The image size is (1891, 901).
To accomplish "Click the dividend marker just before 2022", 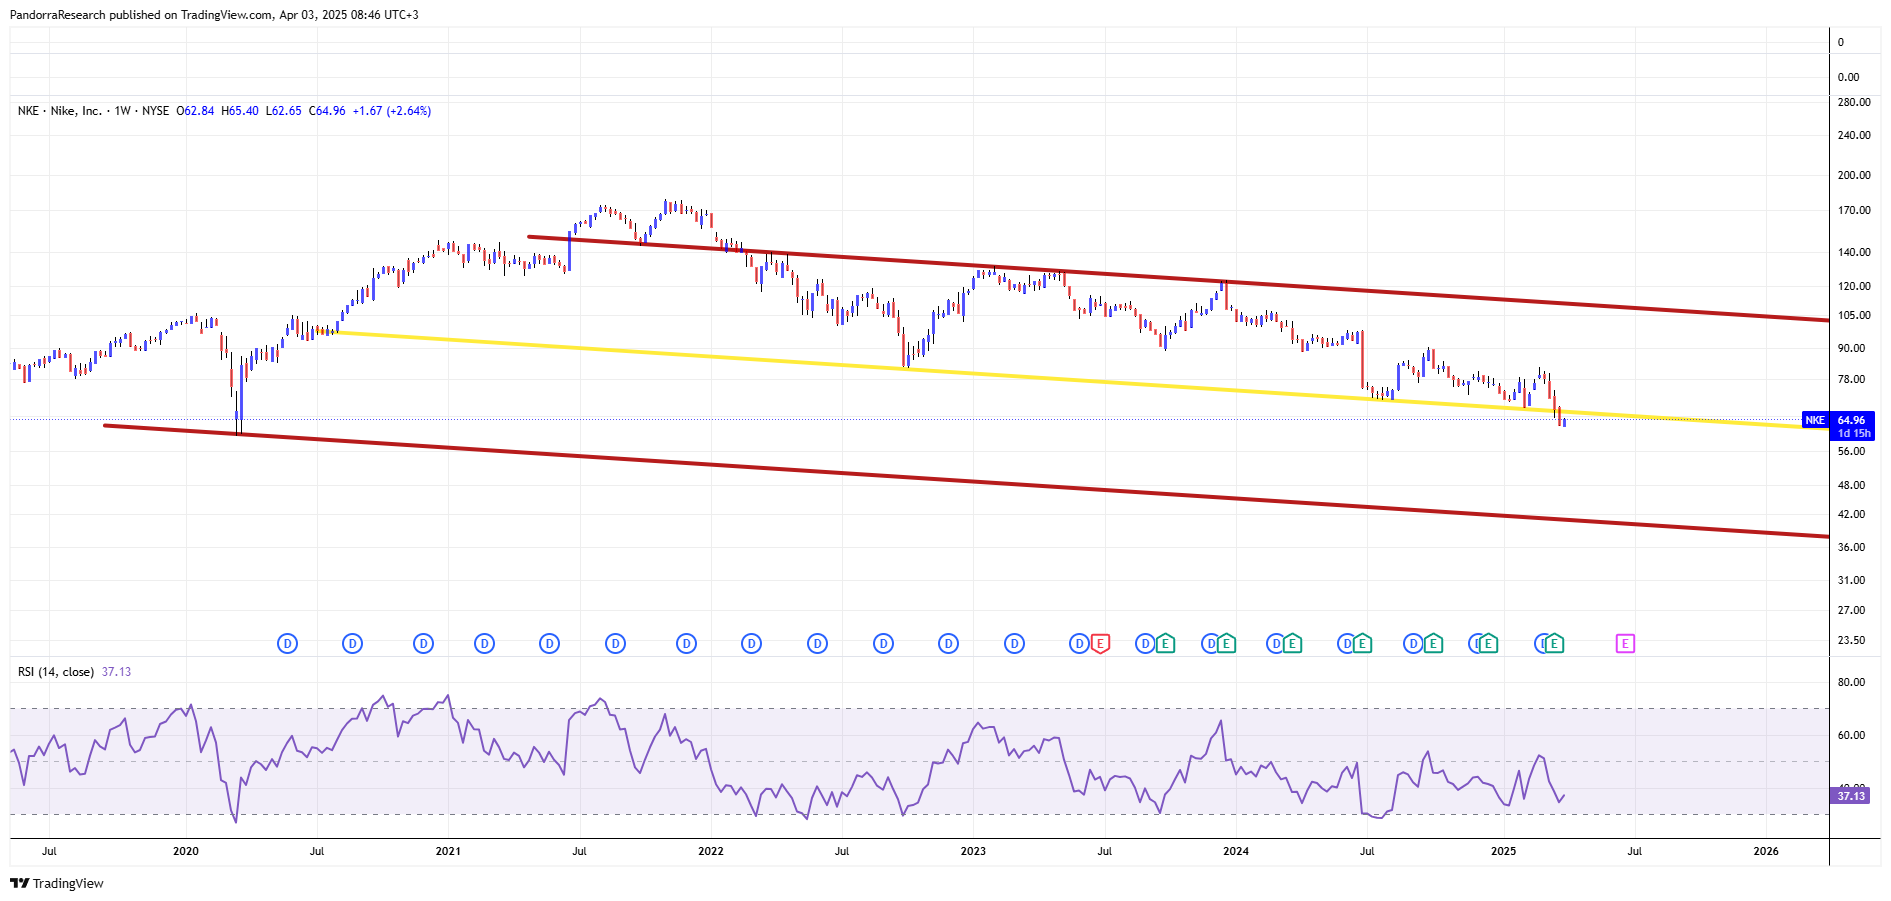I will (686, 644).
